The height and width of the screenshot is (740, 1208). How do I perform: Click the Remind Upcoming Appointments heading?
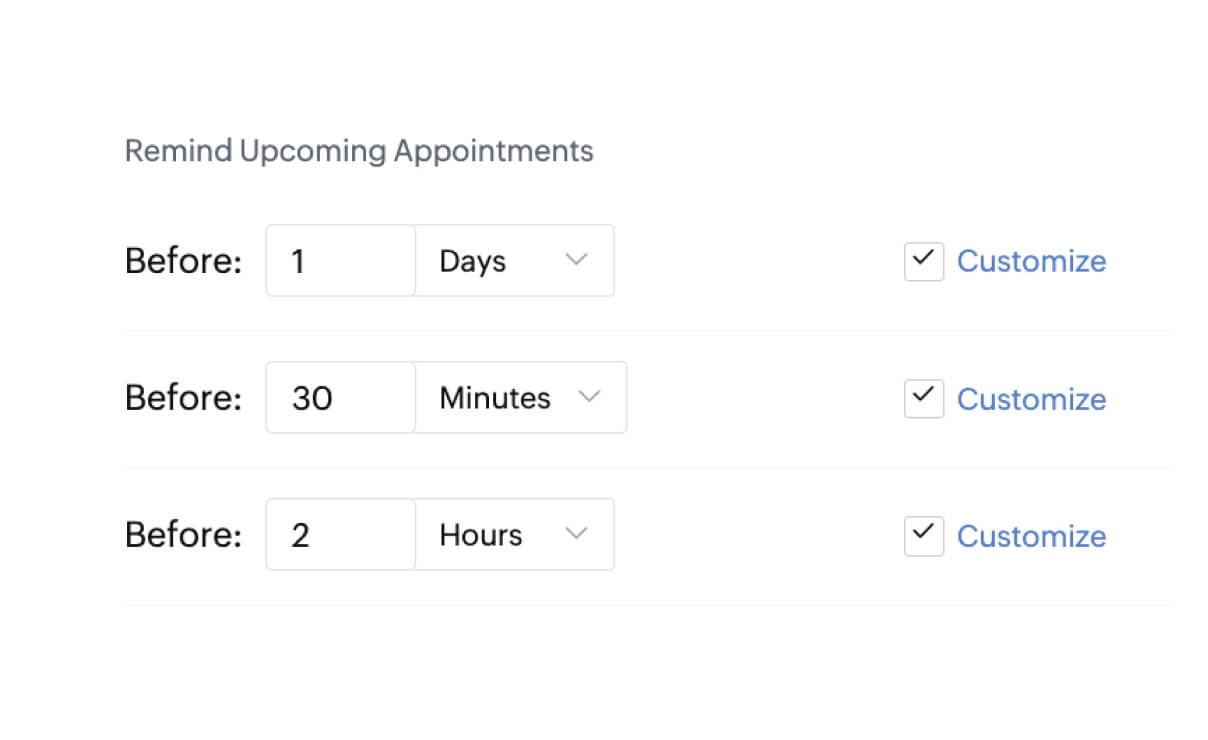point(359,150)
